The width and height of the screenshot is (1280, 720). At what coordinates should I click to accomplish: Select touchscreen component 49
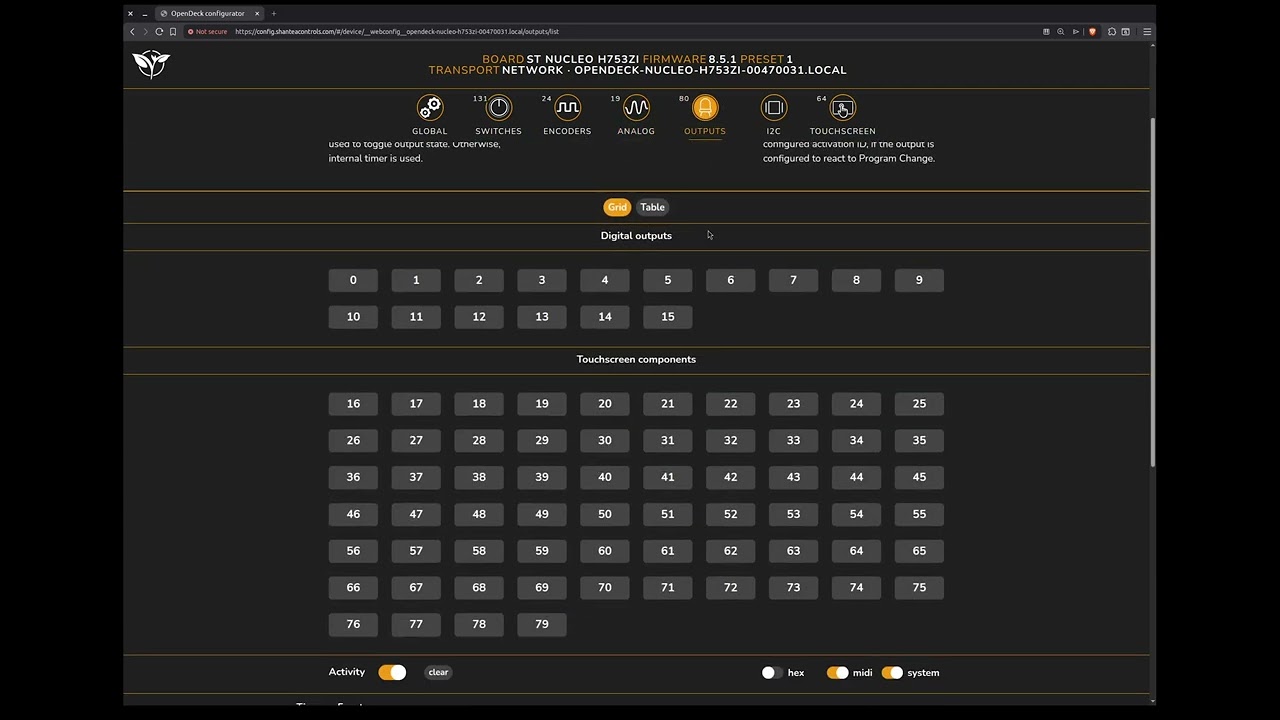pos(542,514)
